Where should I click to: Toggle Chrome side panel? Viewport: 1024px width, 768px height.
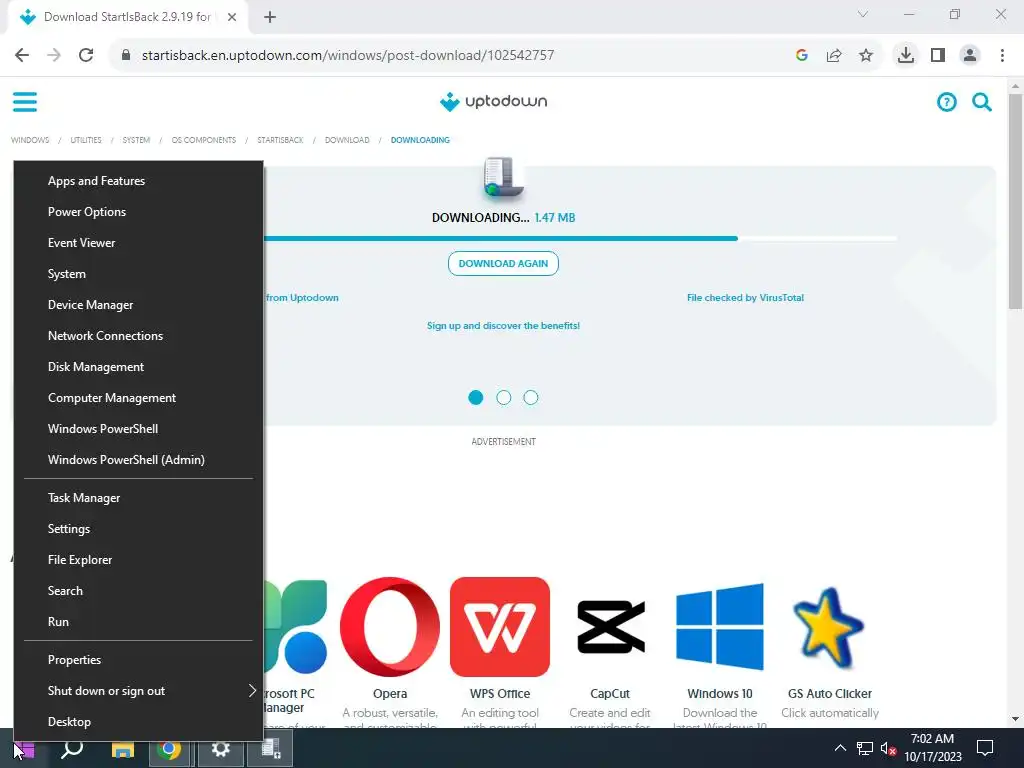coord(938,55)
